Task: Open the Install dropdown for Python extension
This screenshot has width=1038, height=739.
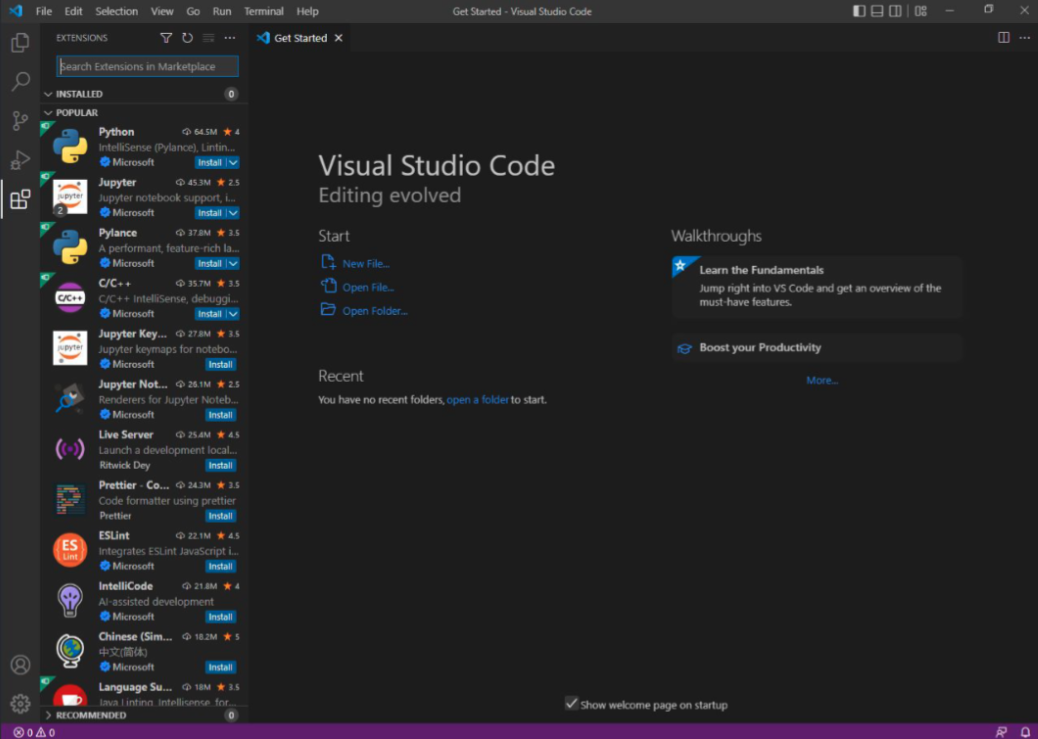Action: point(231,162)
